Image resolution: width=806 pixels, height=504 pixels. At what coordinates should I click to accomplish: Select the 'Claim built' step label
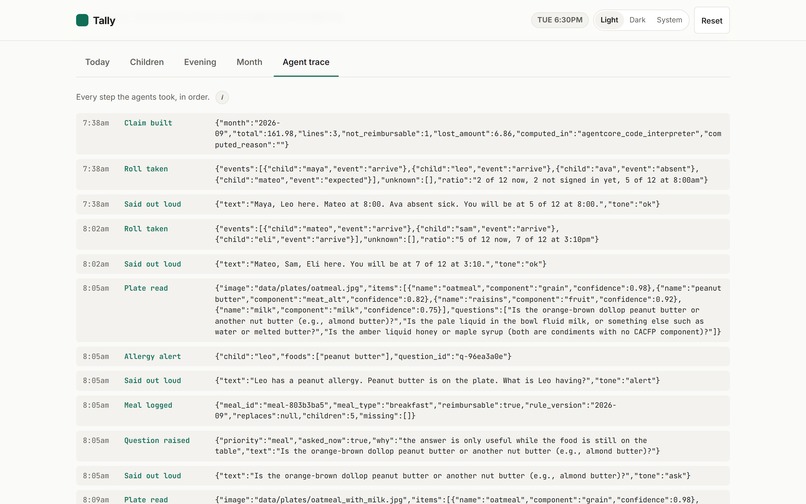tap(148, 123)
